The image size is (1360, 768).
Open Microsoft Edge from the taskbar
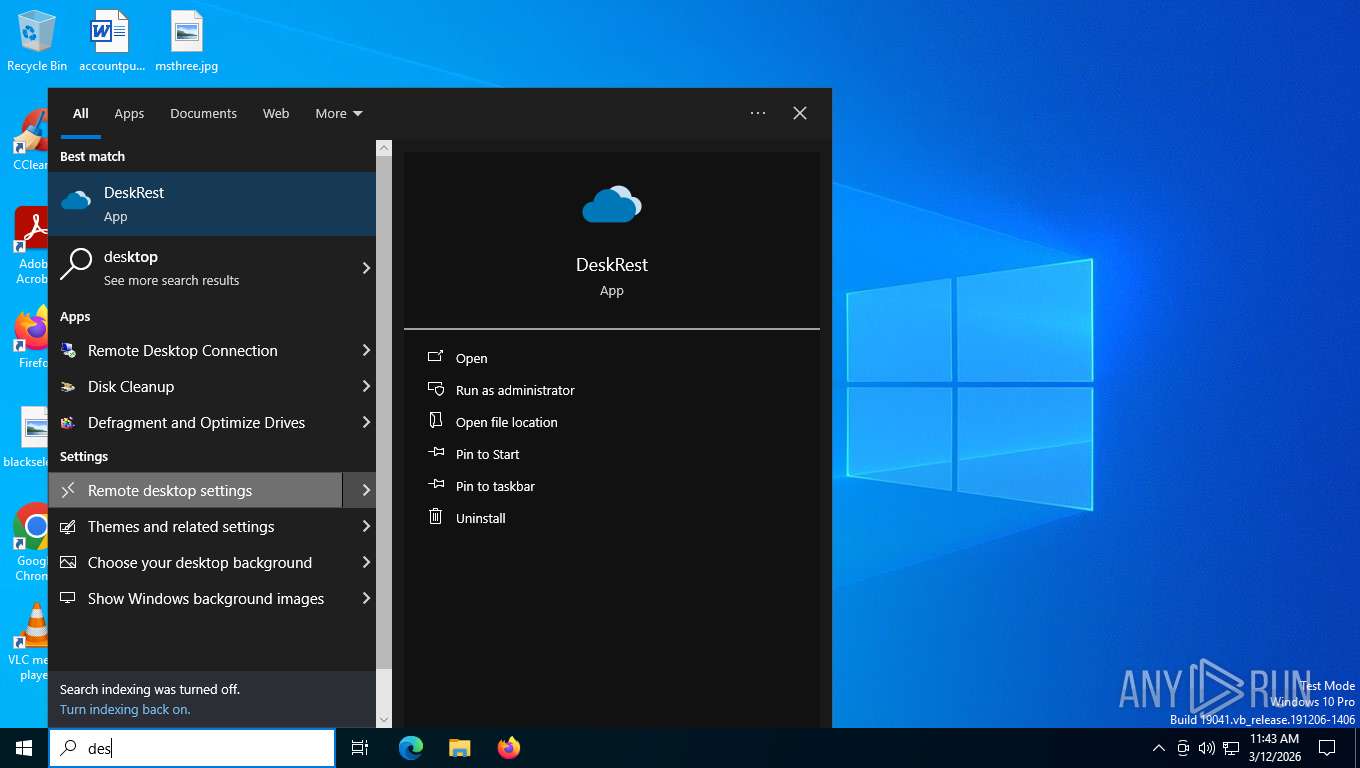pos(411,748)
